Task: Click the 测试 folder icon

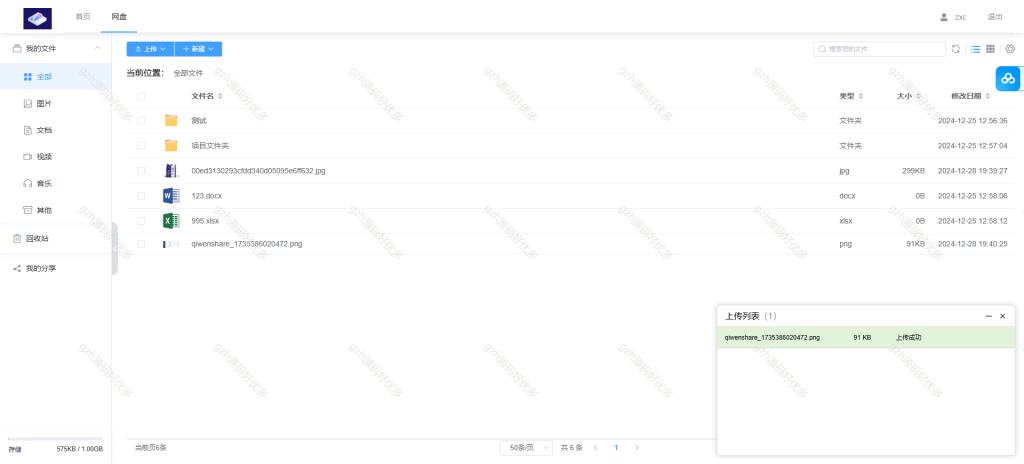Action: [171, 120]
